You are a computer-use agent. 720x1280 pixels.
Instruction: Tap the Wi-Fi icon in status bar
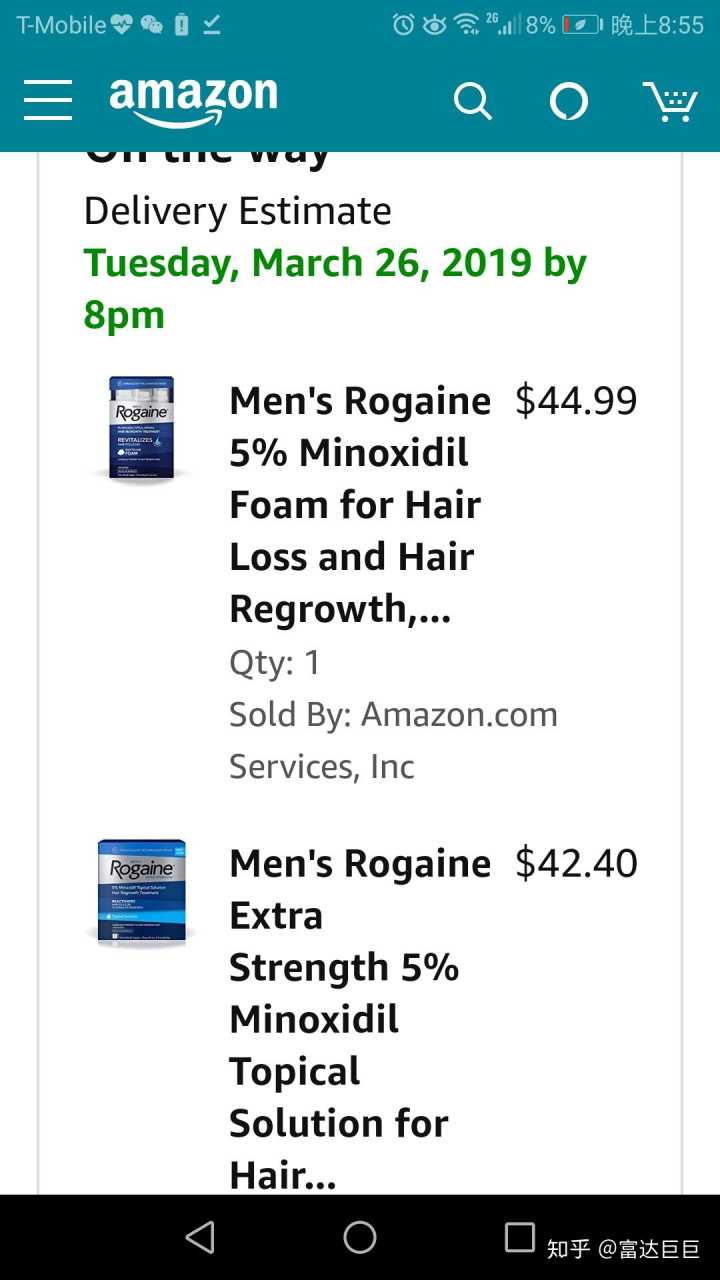(466, 25)
